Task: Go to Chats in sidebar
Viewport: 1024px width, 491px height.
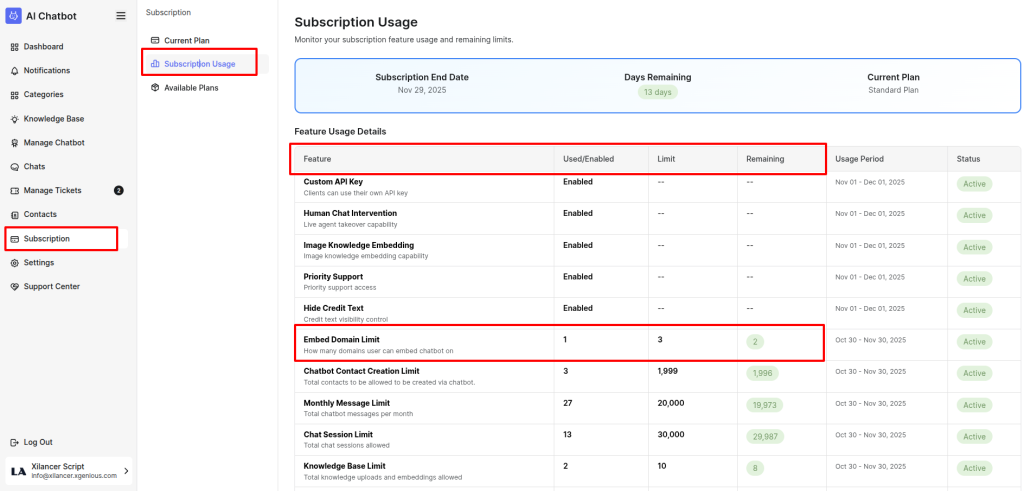Action: click(34, 167)
